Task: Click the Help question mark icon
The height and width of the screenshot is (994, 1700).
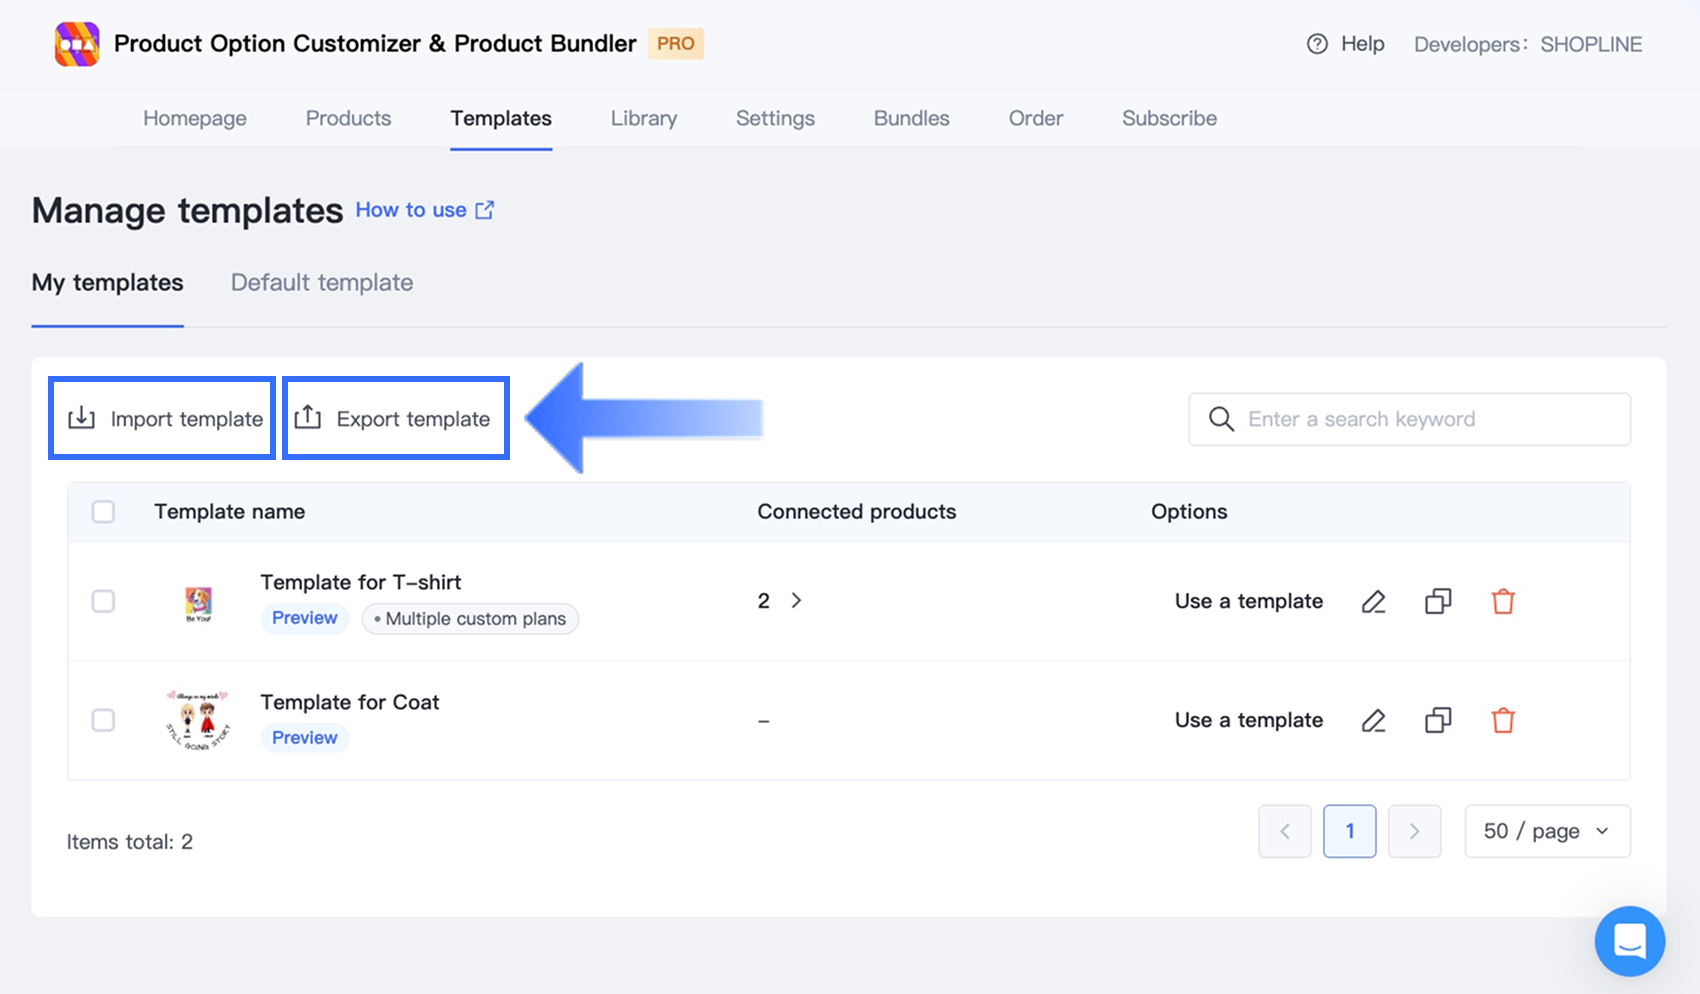Action: coord(1317,44)
